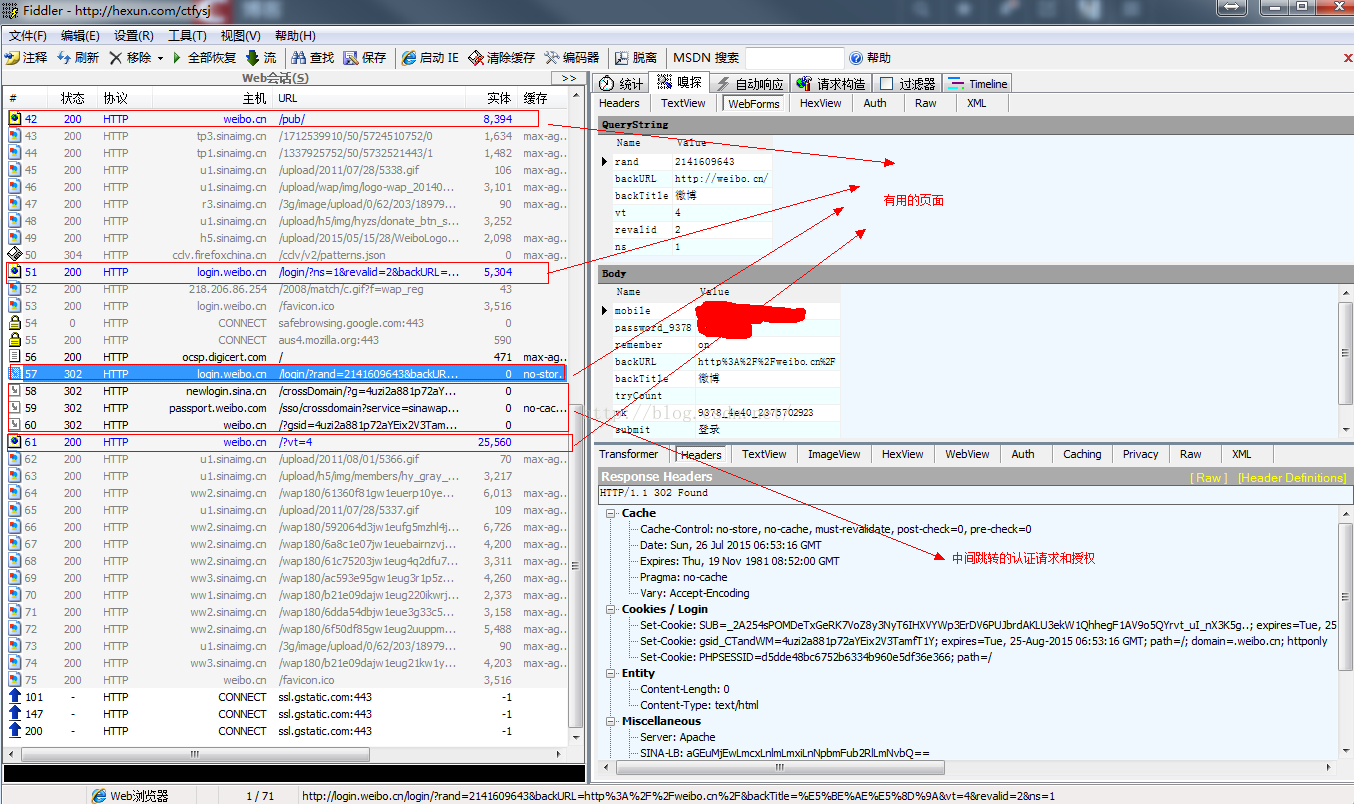The image size is (1354, 804).
Task: Click the >> collapse button on Web会话 panel
Action: 568,78
